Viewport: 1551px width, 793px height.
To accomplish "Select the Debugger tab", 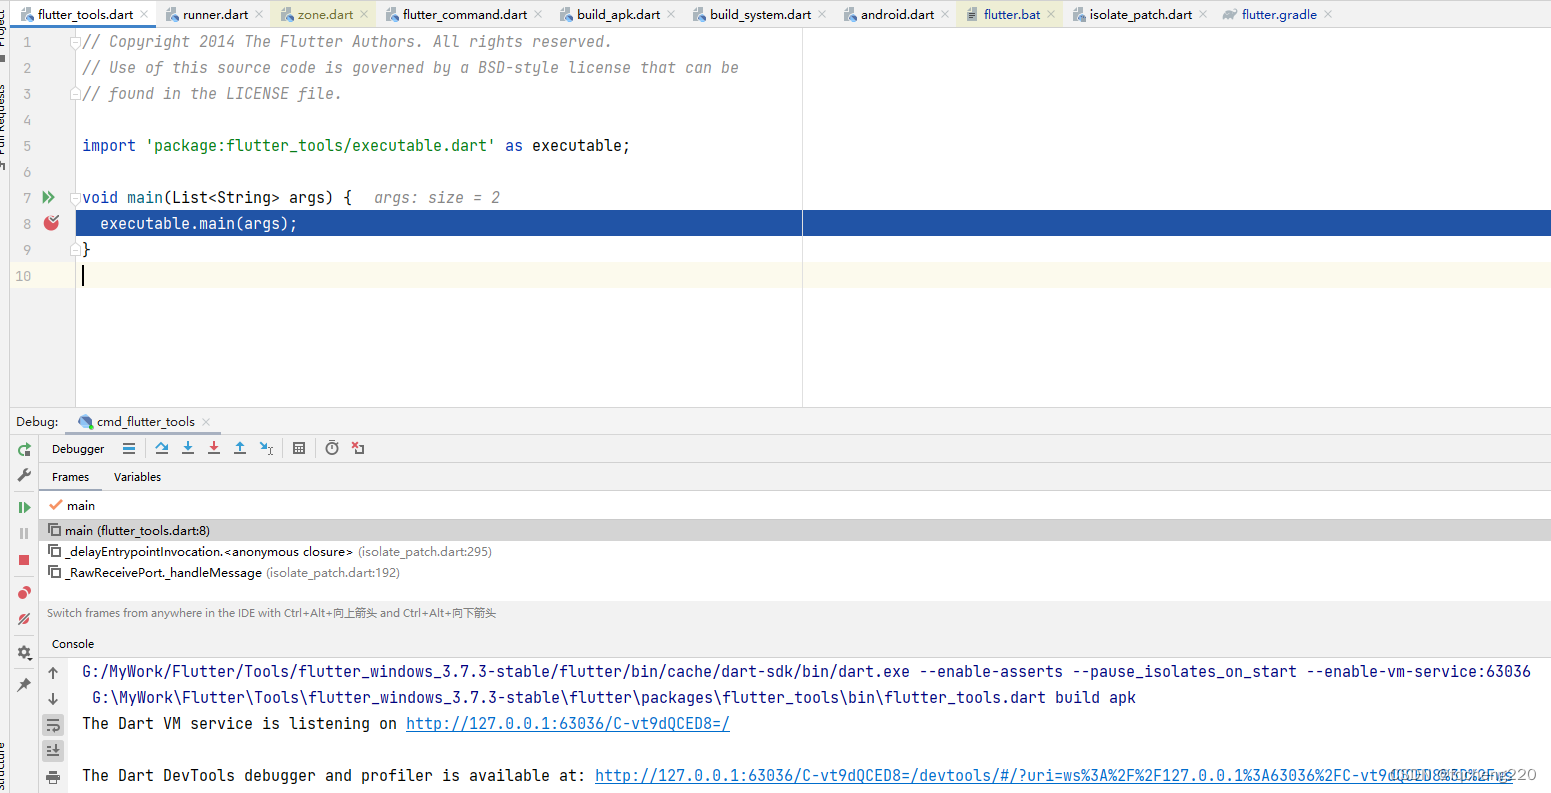I will pos(78,449).
